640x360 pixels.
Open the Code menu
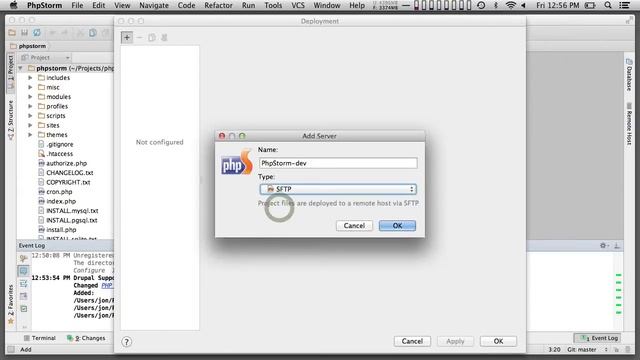(x=187, y=5)
